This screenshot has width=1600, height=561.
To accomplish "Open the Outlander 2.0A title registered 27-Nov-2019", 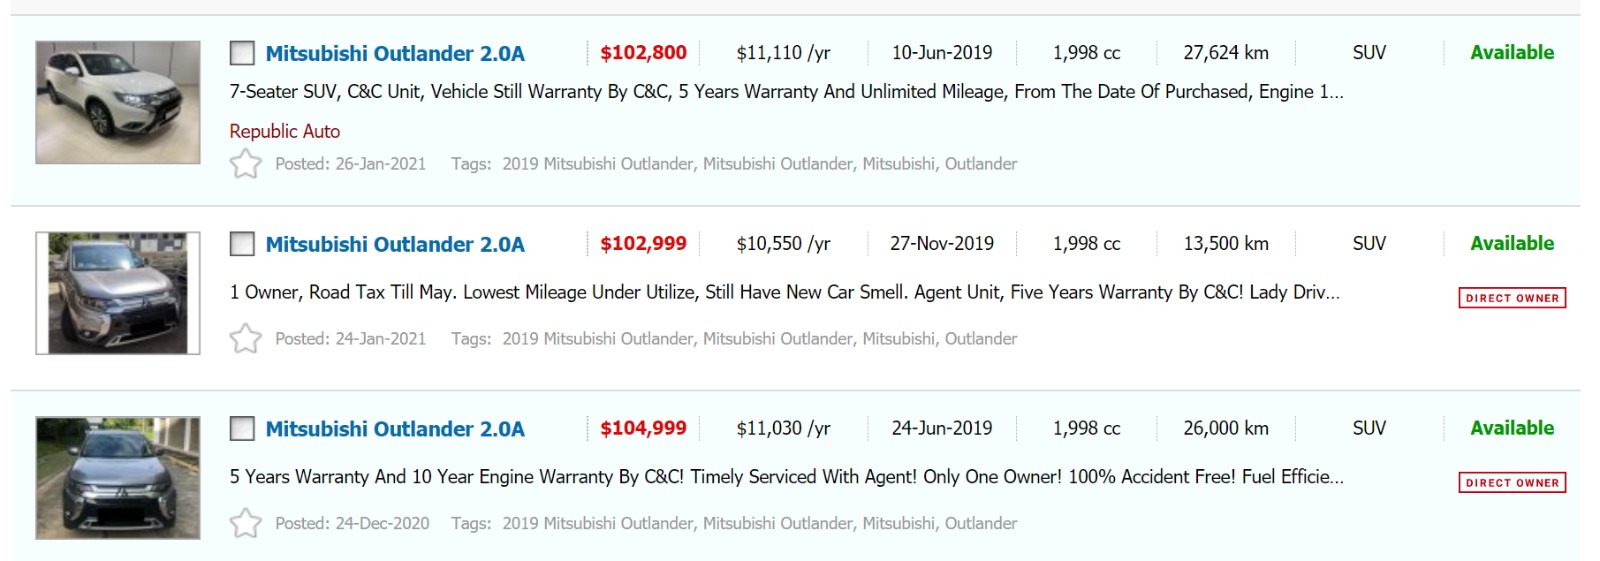I will tap(395, 244).
